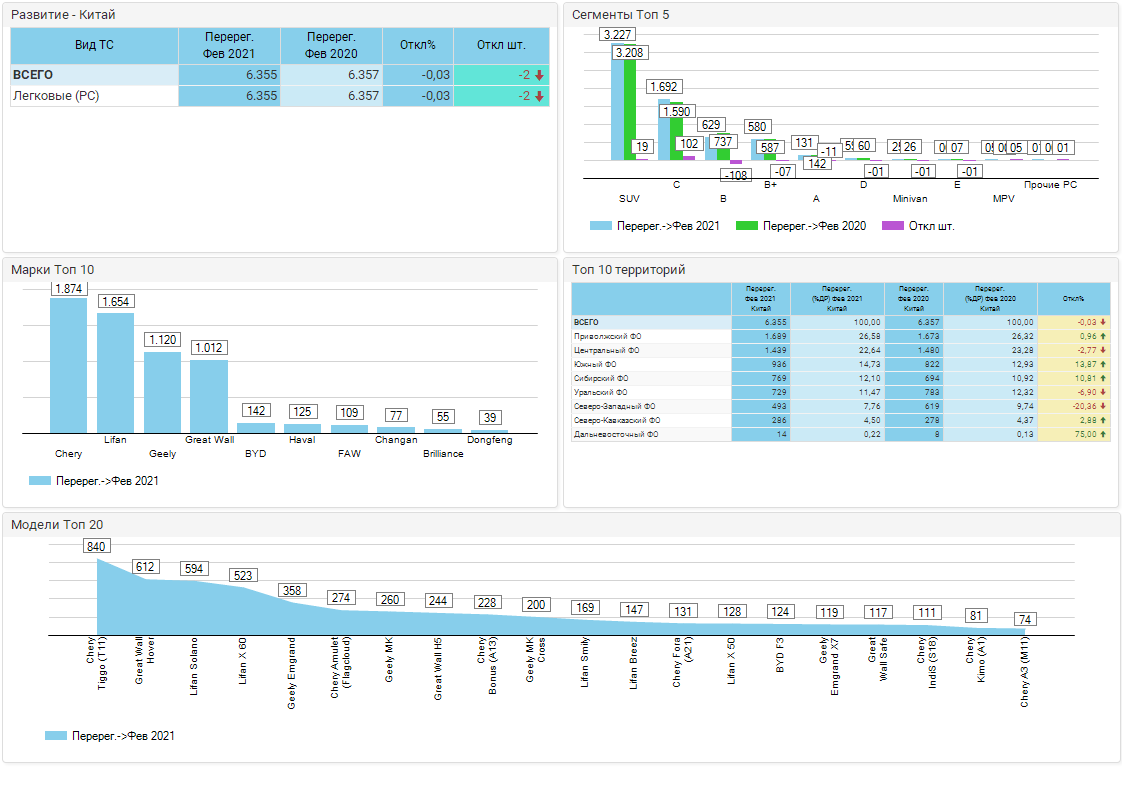Sort by Откл шт. column header

coord(501,45)
